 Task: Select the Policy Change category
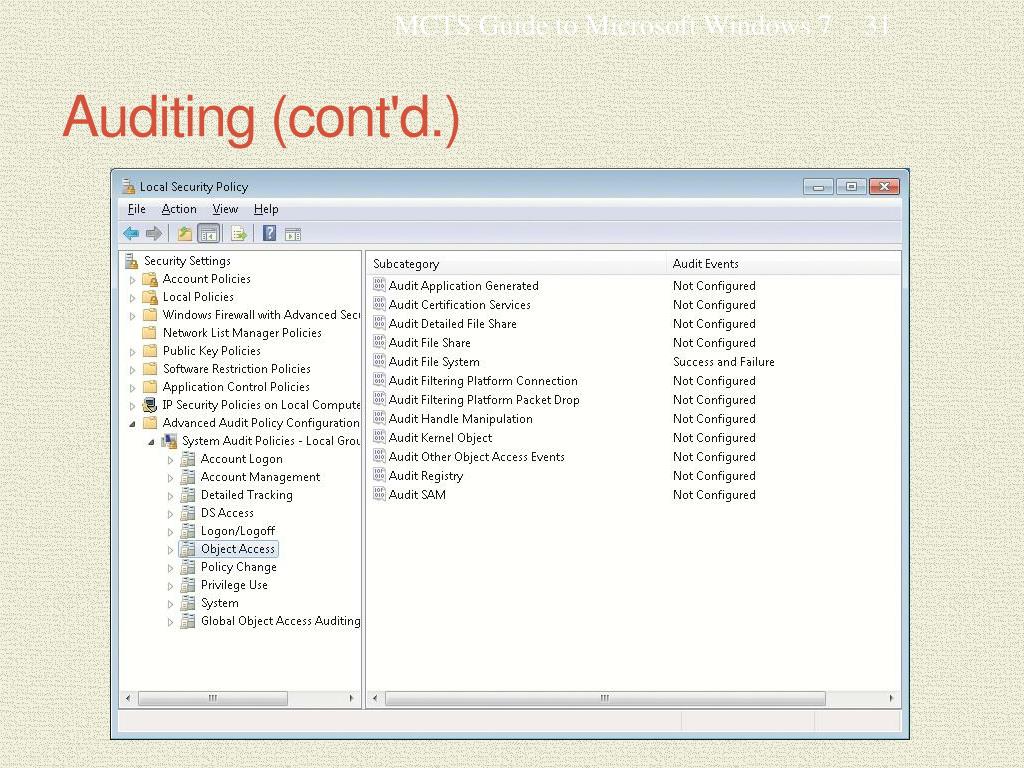coord(238,567)
